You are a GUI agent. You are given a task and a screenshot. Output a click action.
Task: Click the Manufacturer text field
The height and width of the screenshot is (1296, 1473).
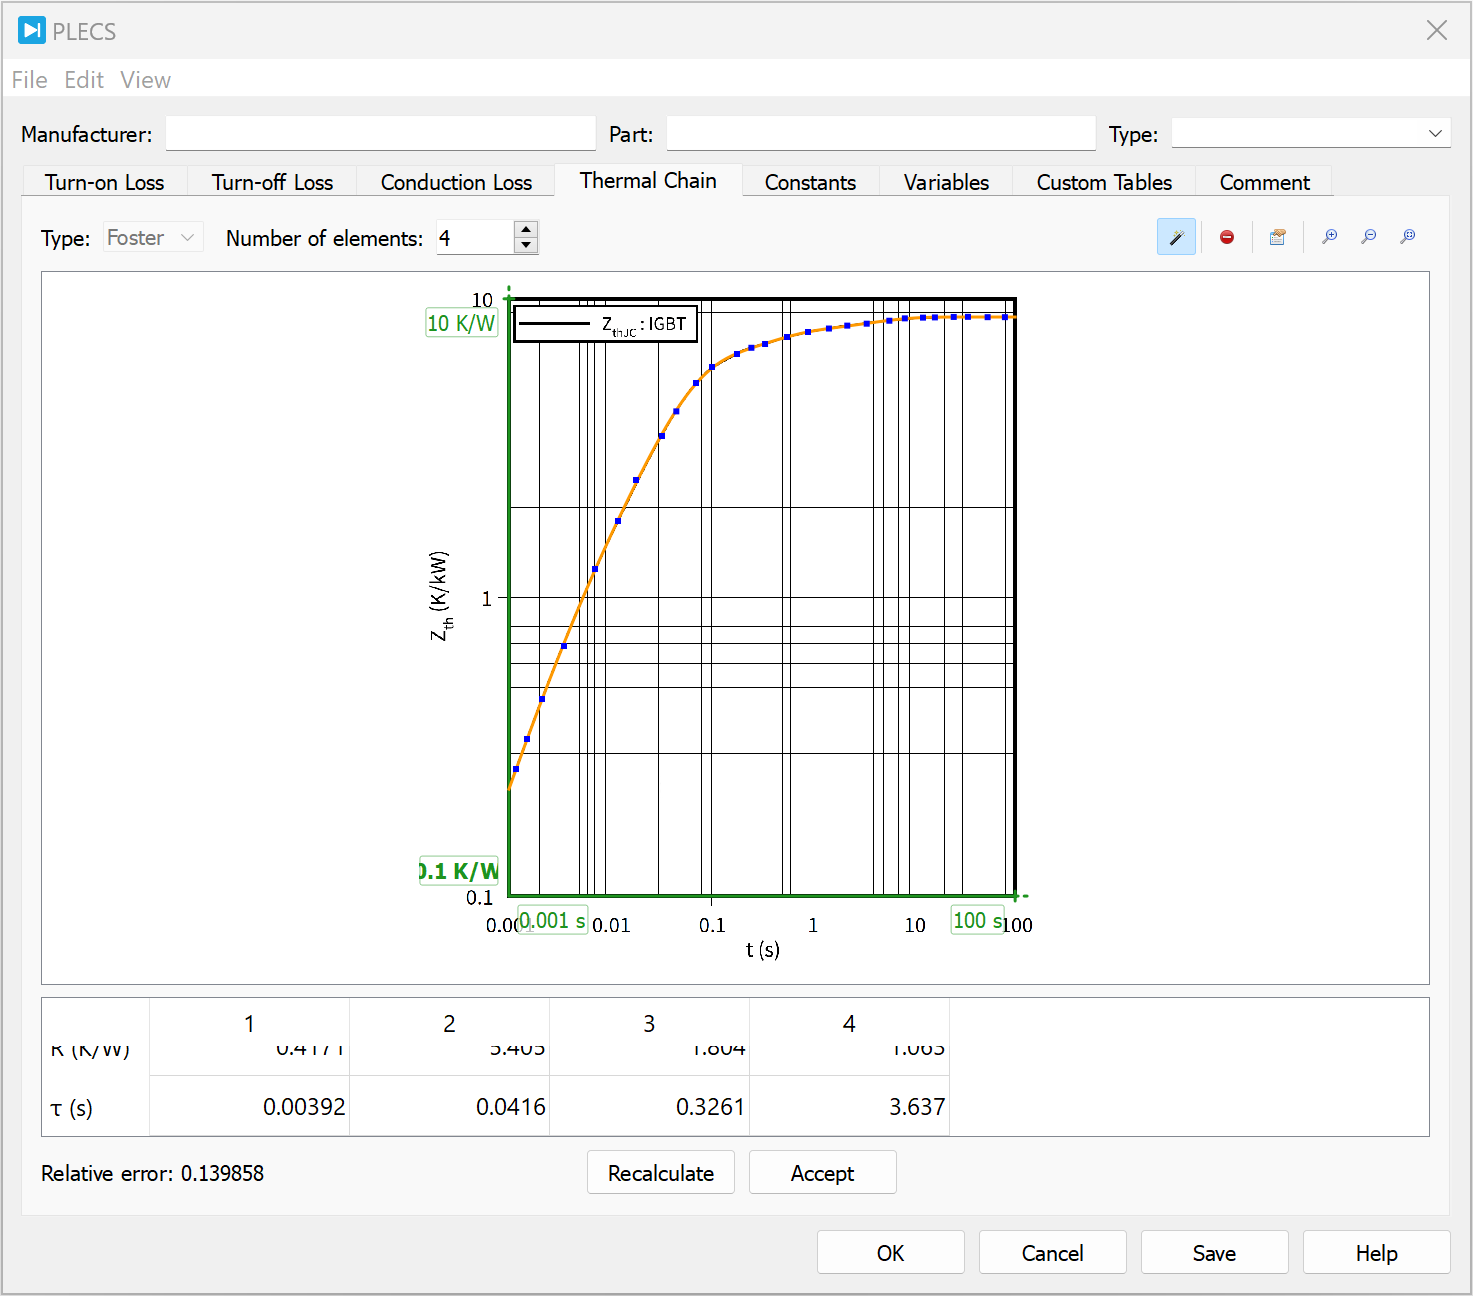click(x=380, y=134)
